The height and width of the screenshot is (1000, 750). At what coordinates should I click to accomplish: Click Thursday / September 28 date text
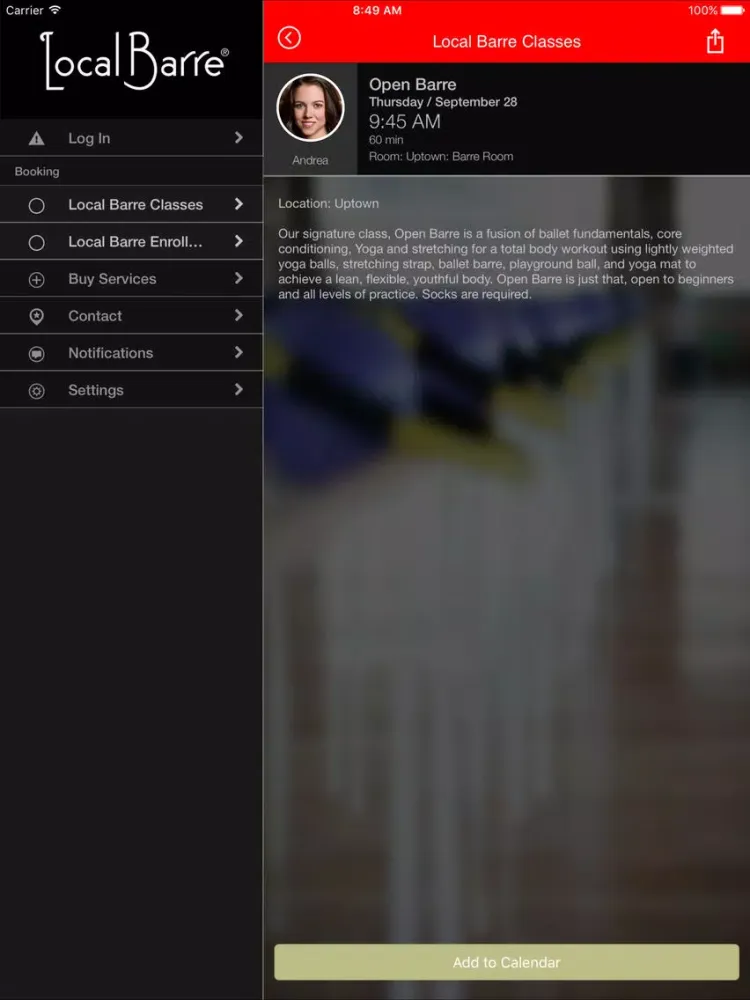point(443,102)
